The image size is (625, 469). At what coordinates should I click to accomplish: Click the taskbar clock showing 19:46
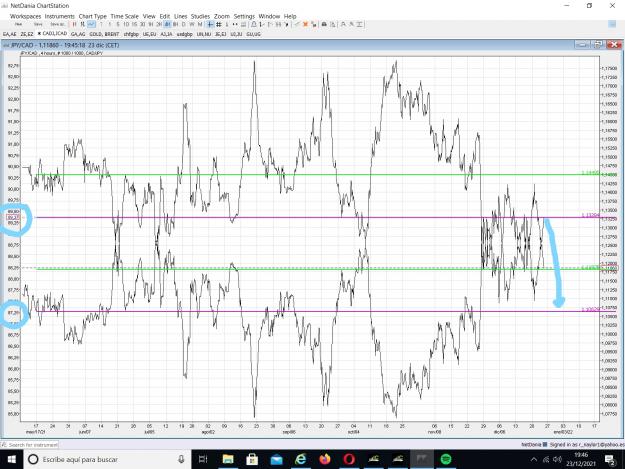click(x=581, y=459)
